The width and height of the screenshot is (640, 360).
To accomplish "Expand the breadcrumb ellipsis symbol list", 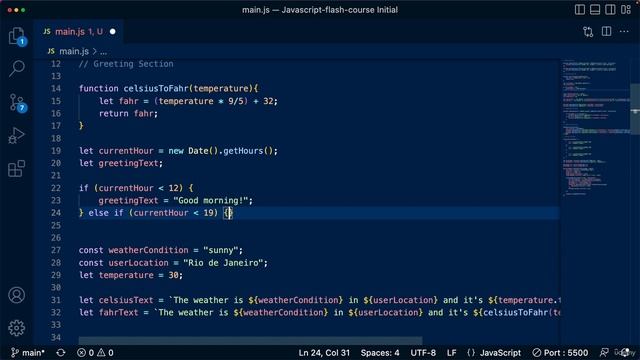I will [104, 51].
